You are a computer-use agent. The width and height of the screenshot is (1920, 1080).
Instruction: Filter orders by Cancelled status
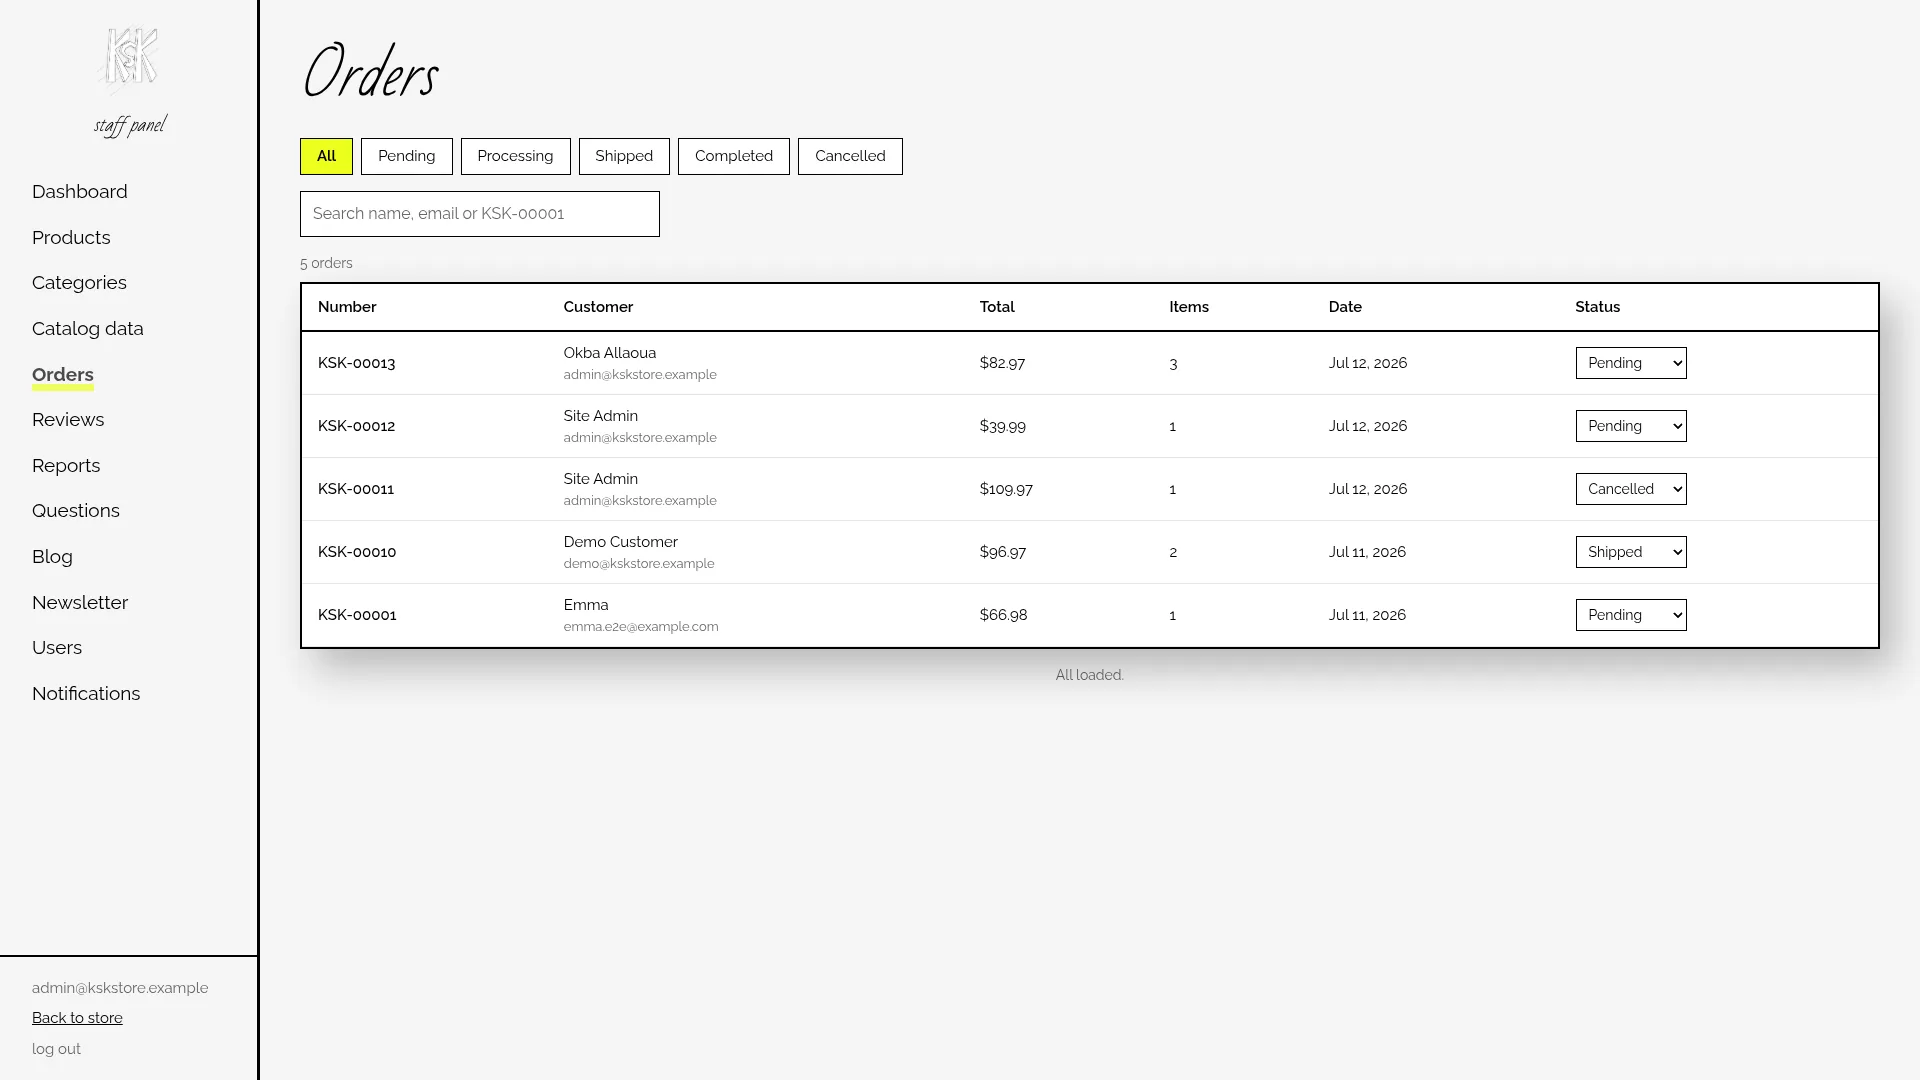click(x=850, y=156)
